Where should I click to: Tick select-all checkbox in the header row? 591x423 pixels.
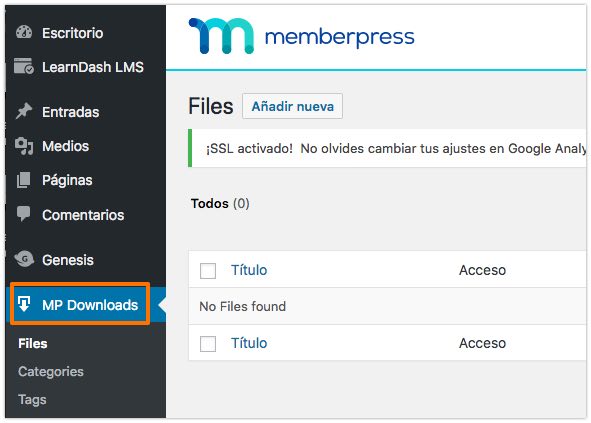pyautogui.click(x=208, y=271)
